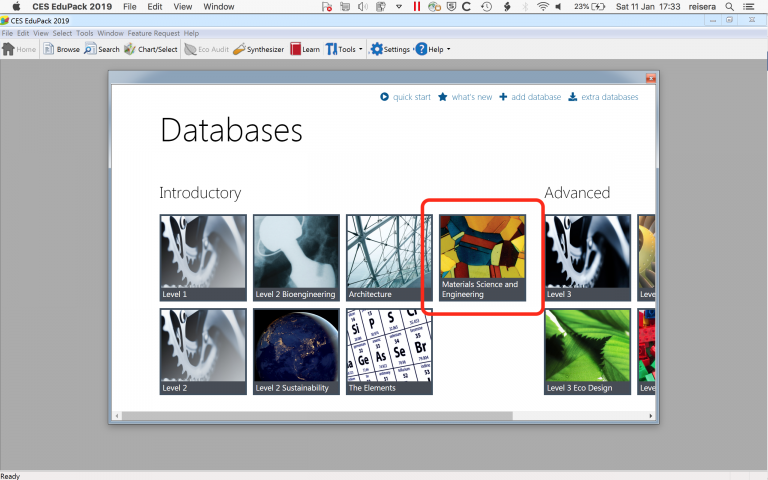Click the Wi-Fi status icon
Screen dimensions: 768x480
click(542, 6)
